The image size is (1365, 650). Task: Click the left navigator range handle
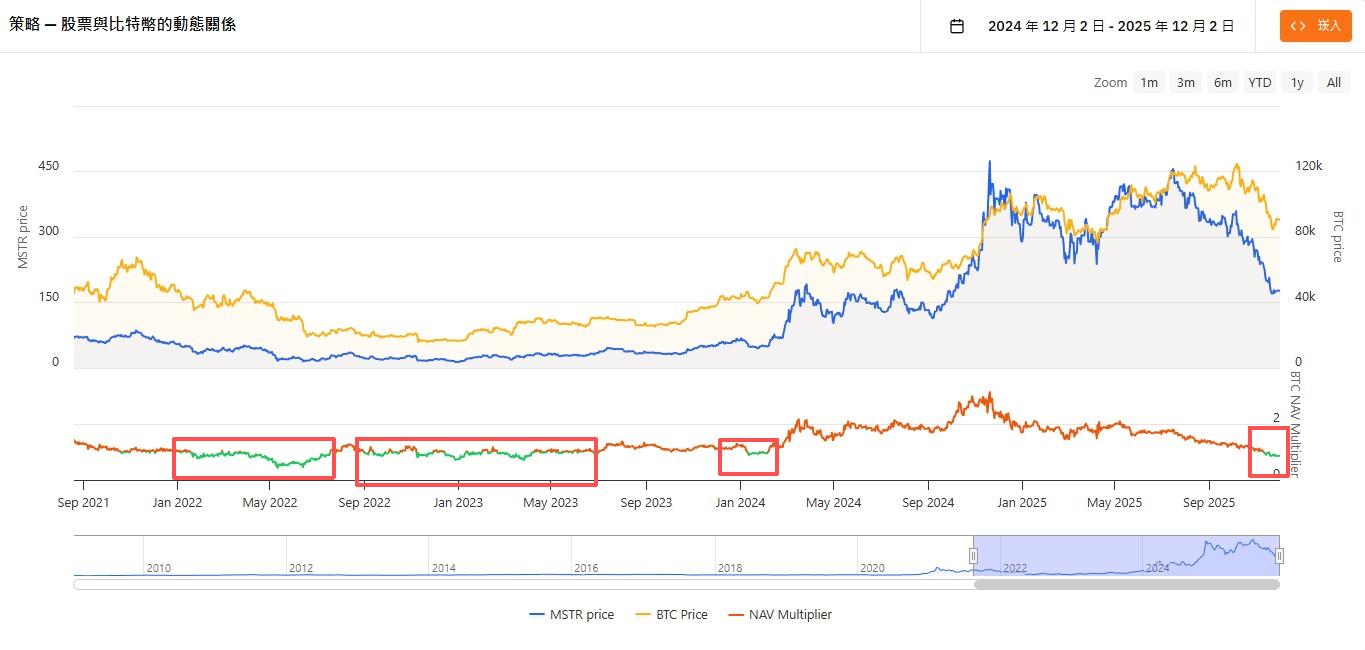[973, 555]
